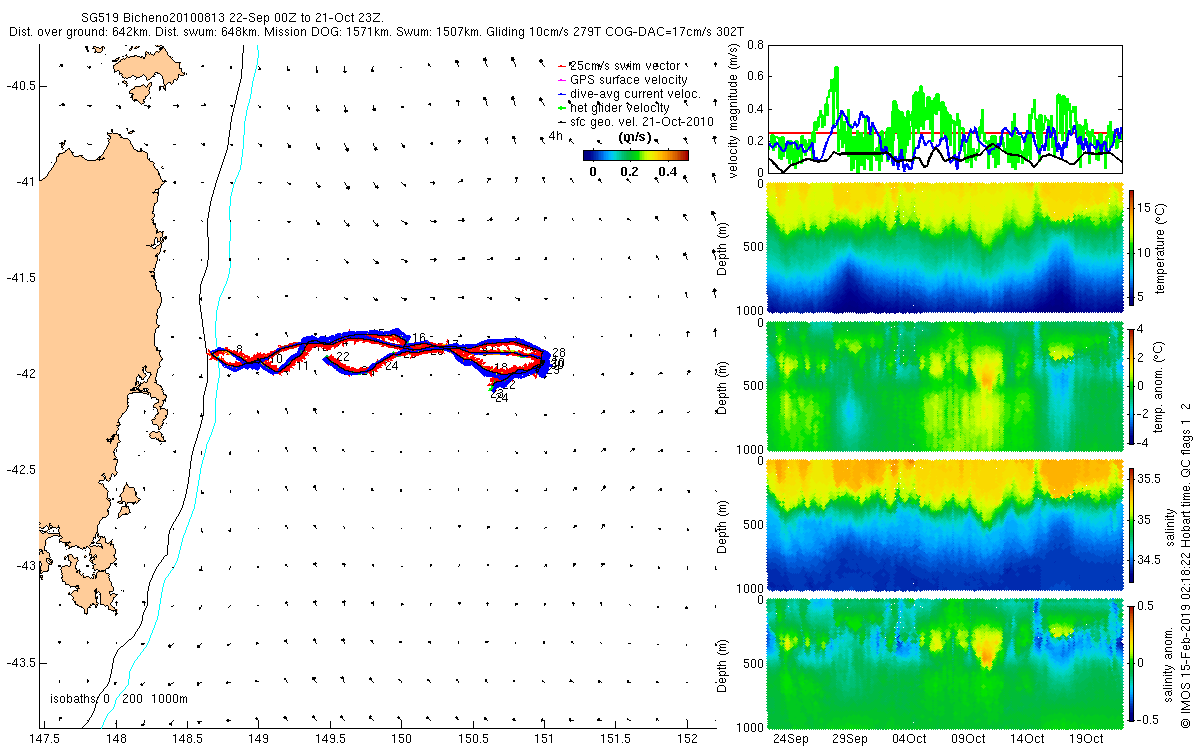Click the glider track waypoint label '11'
Viewport: 1200px width, 750px height.
[302, 367]
